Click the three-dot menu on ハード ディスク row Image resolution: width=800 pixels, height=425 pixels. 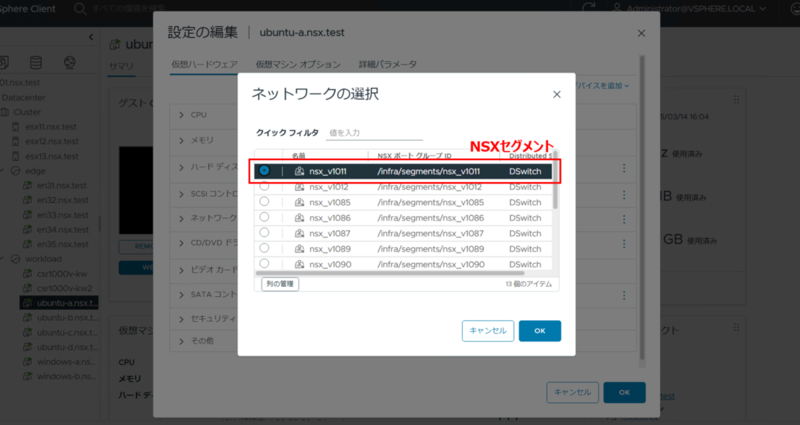coord(624,168)
